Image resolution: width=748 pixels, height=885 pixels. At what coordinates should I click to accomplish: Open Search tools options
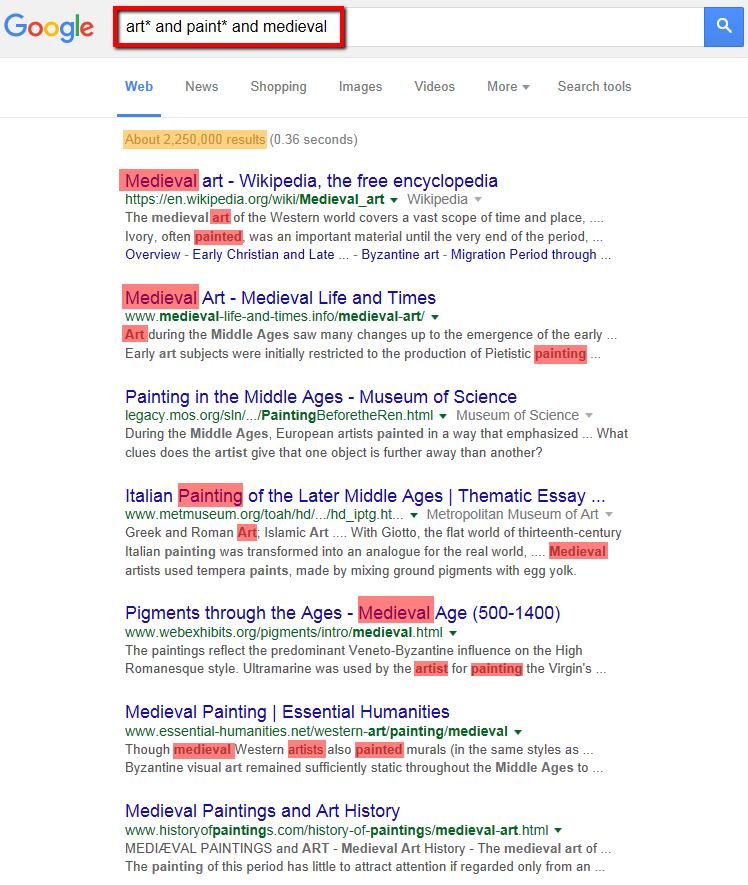(x=594, y=86)
